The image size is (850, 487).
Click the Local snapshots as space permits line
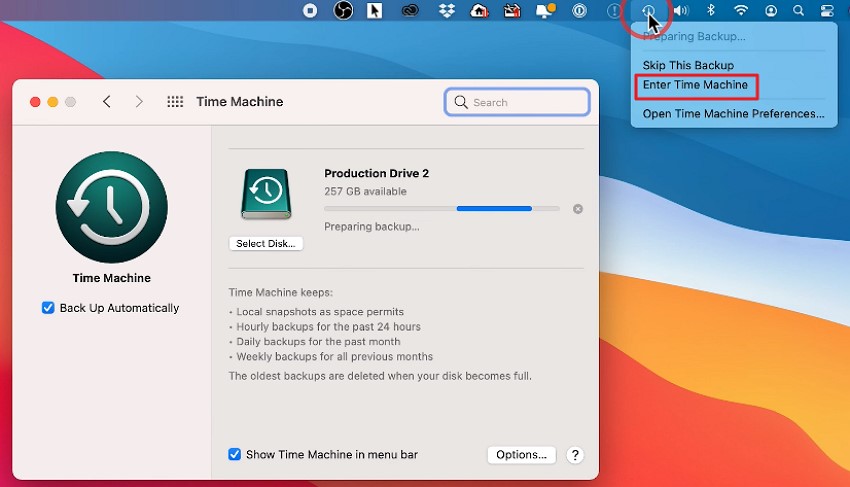point(320,312)
